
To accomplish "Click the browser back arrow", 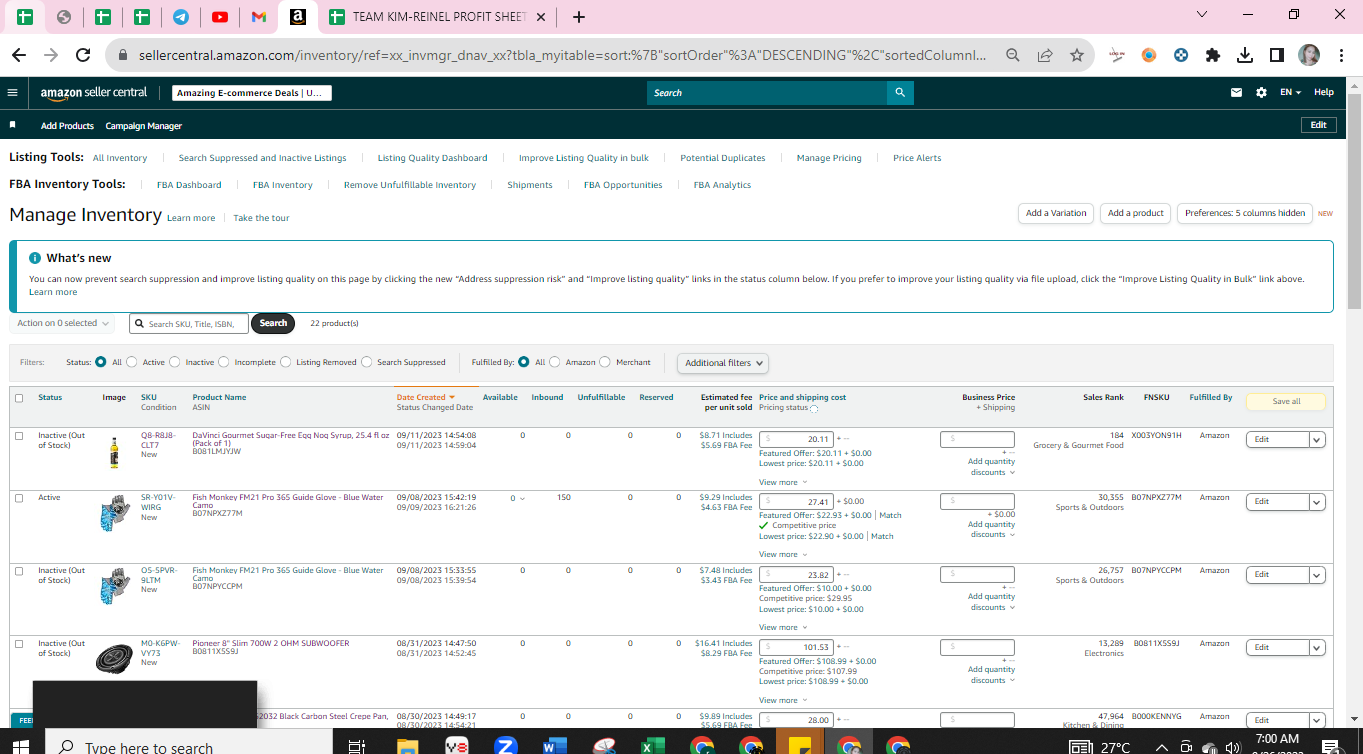I will [19, 55].
